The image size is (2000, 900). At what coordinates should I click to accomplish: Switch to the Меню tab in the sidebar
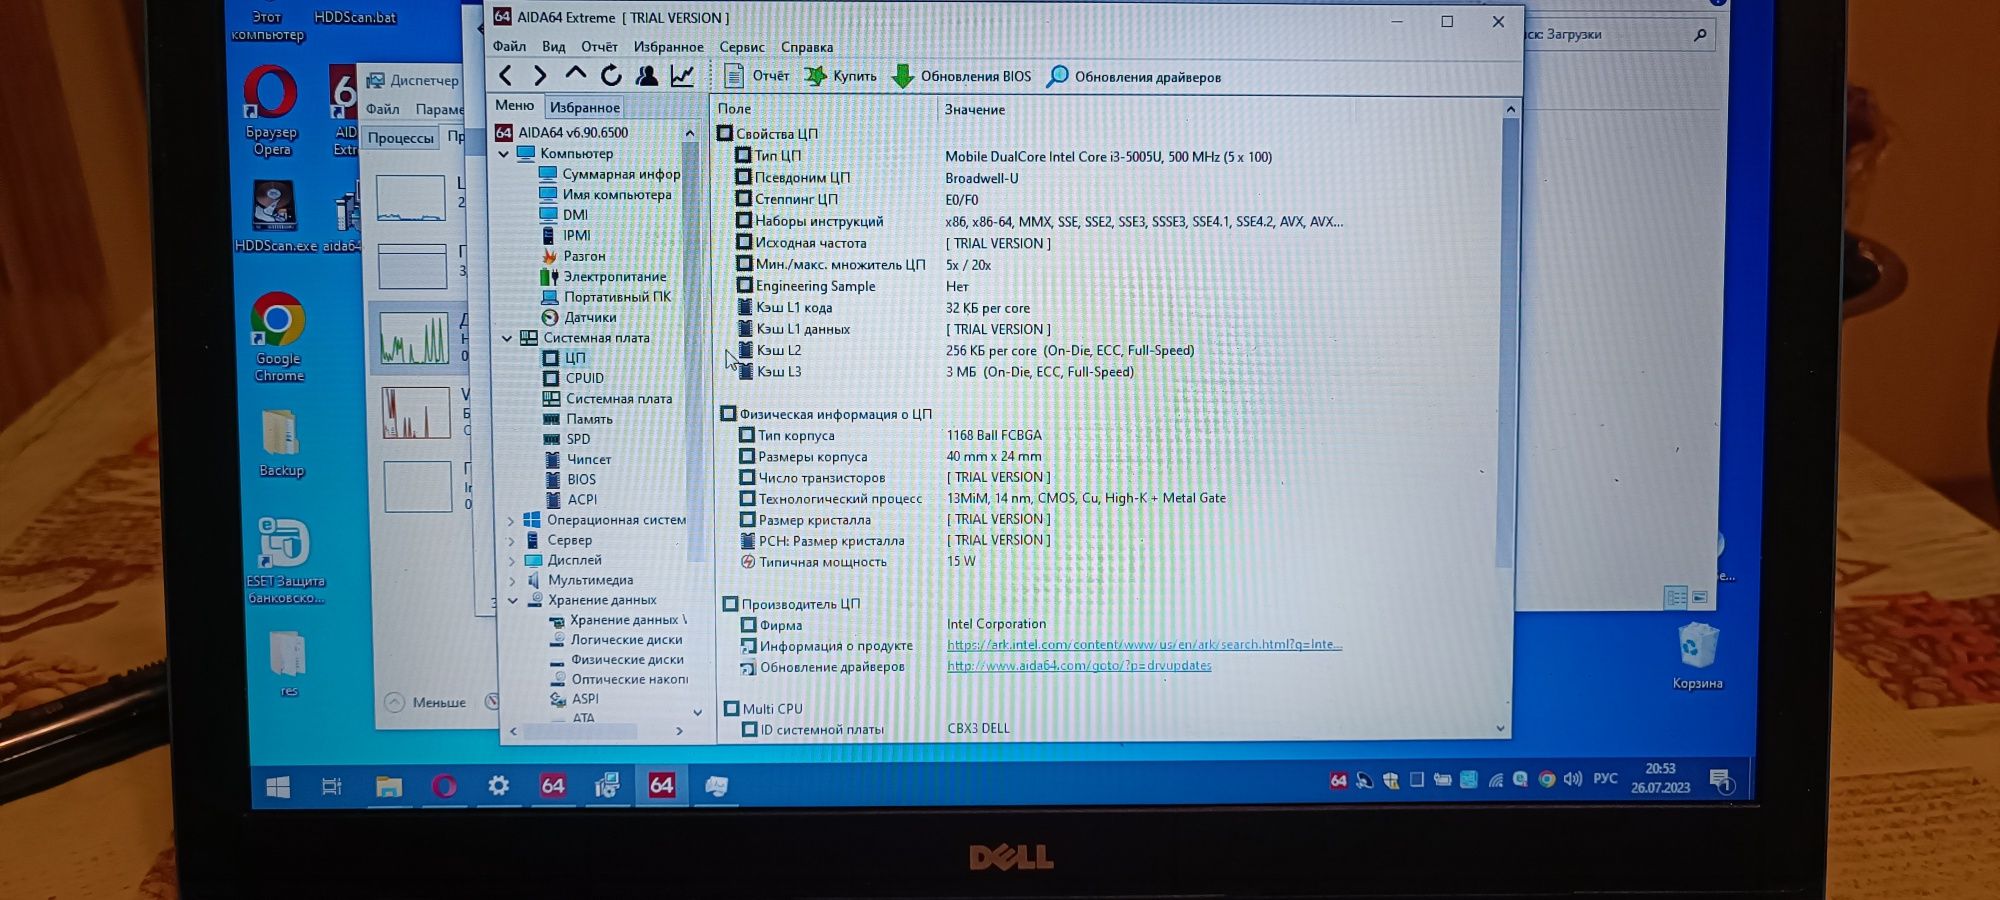coord(515,106)
